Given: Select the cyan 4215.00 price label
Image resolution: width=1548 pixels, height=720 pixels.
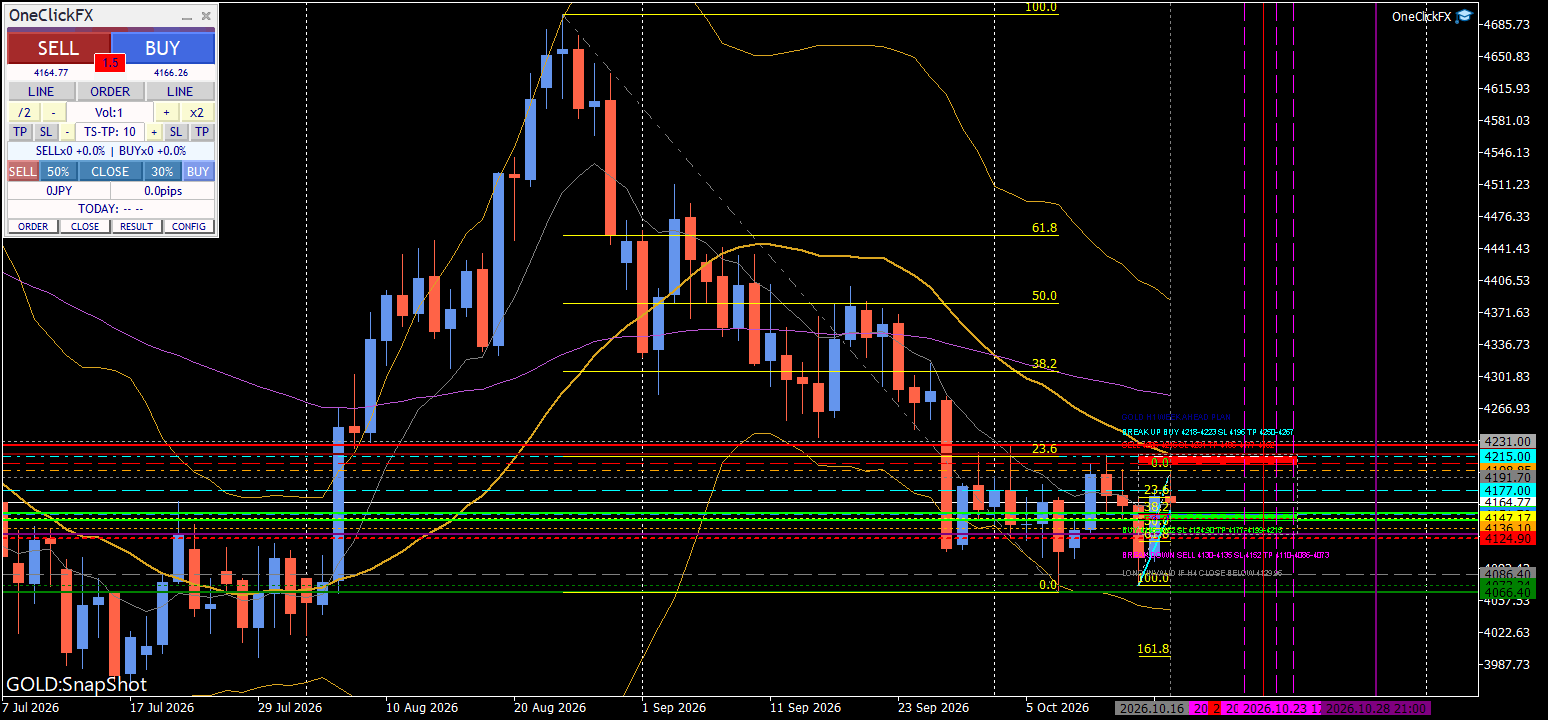Looking at the screenshot, I should 1508,456.
